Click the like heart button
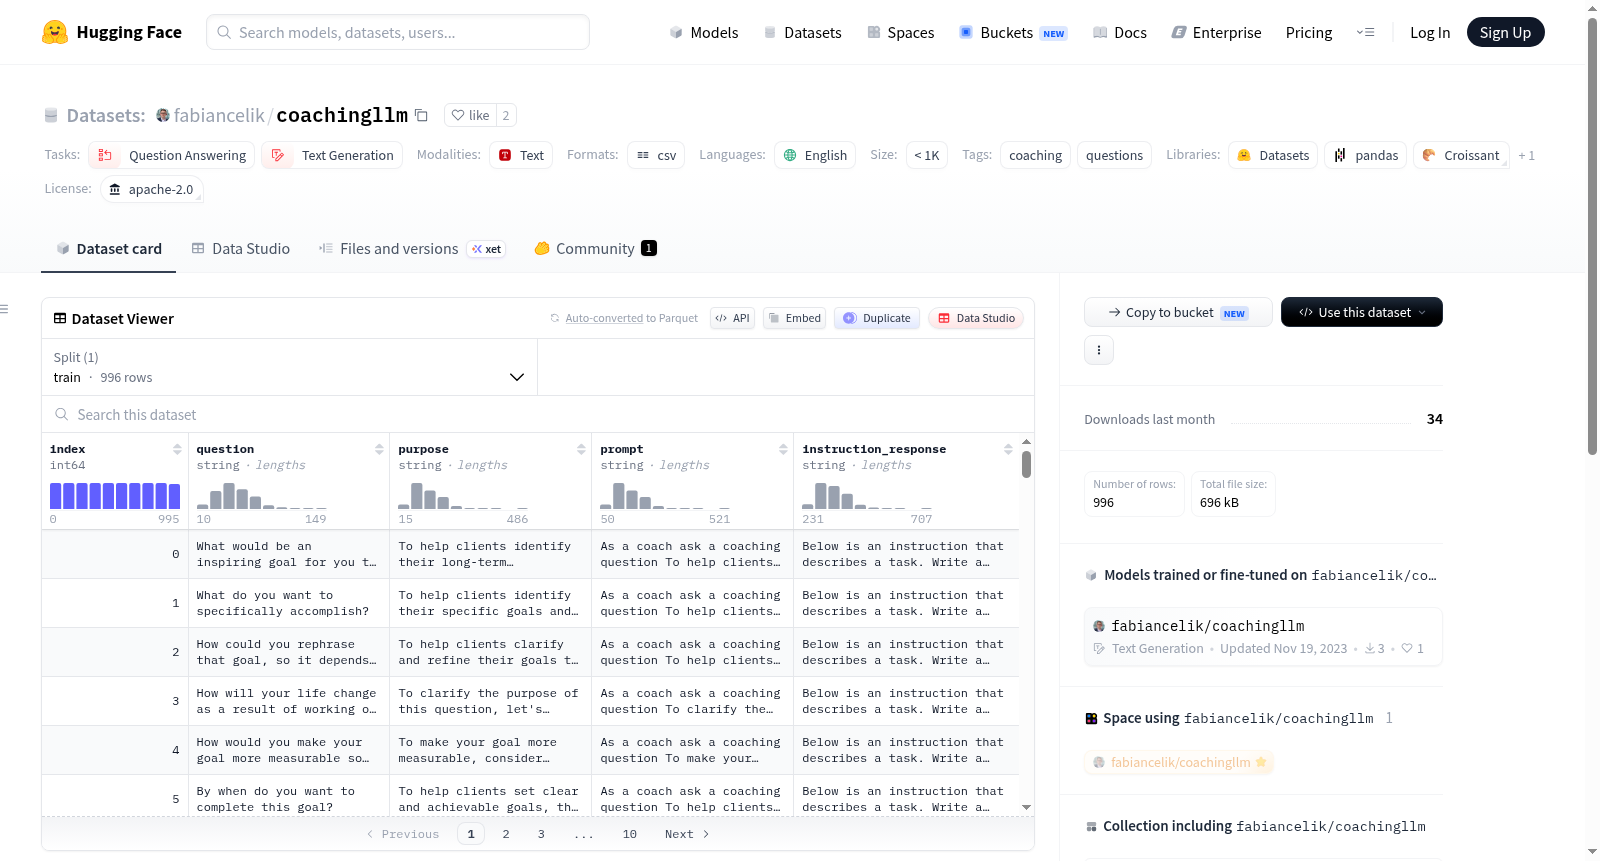The height and width of the screenshot is (861, 1600). click(470, 115)
